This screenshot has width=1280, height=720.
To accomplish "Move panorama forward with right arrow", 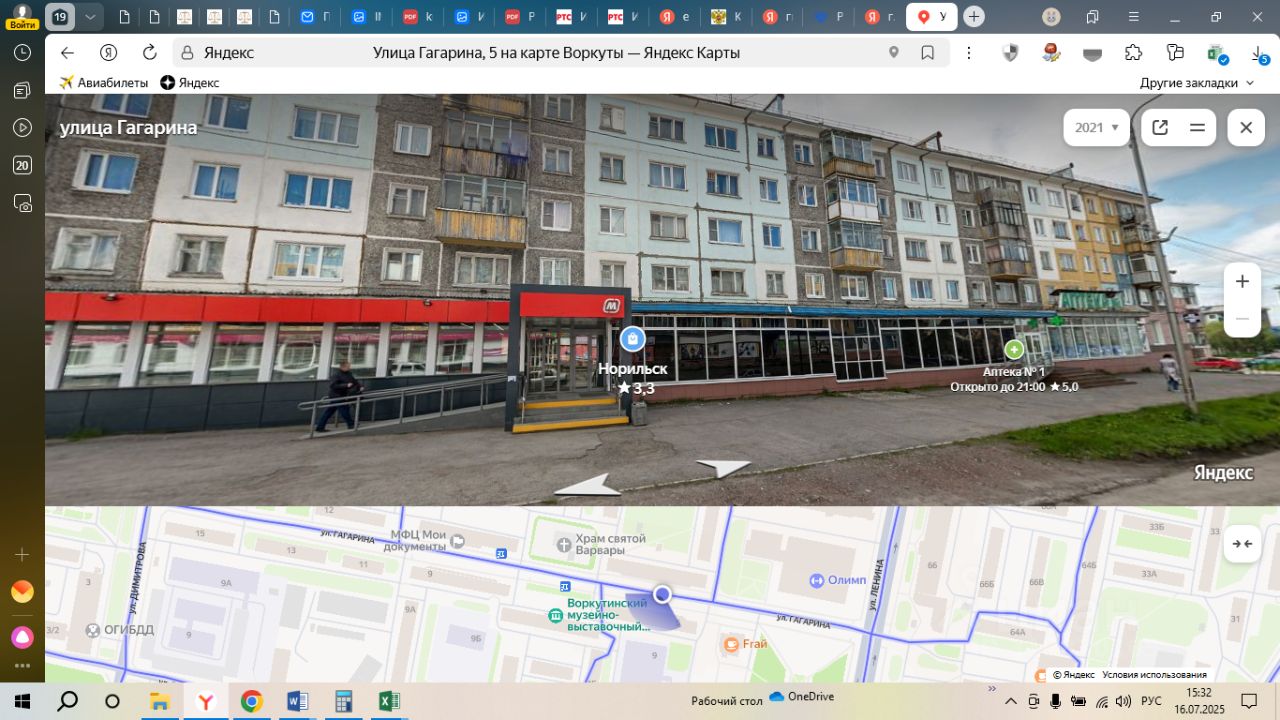I will [723, 467].
